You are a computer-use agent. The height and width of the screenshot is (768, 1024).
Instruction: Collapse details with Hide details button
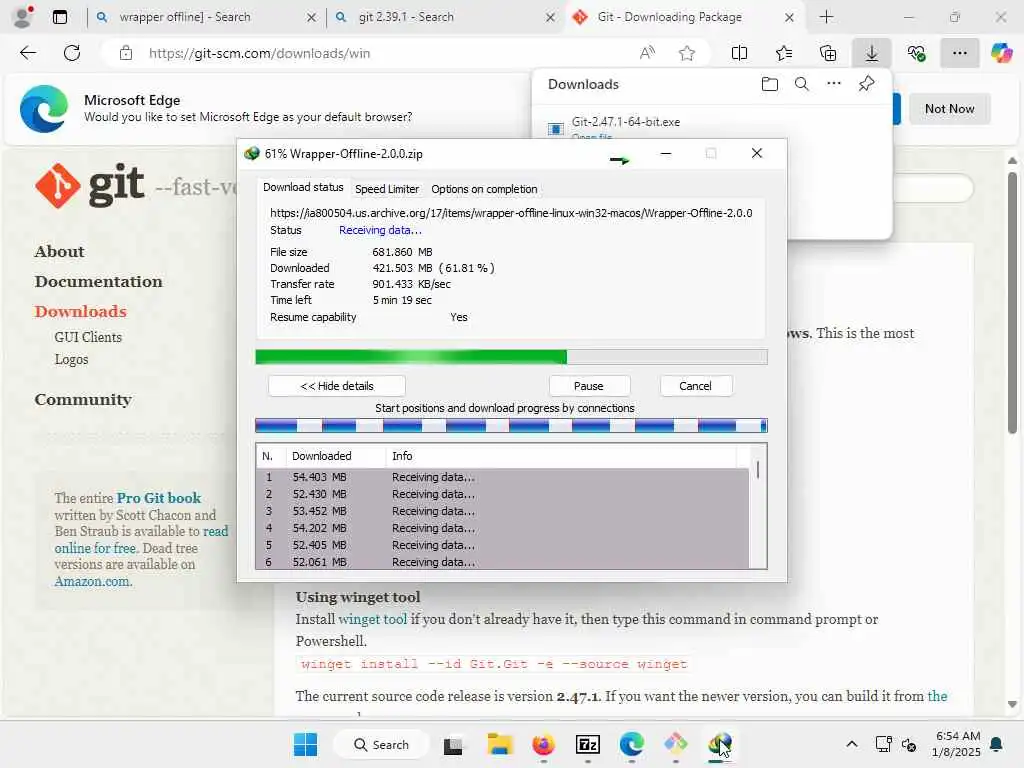click(337, 386)
